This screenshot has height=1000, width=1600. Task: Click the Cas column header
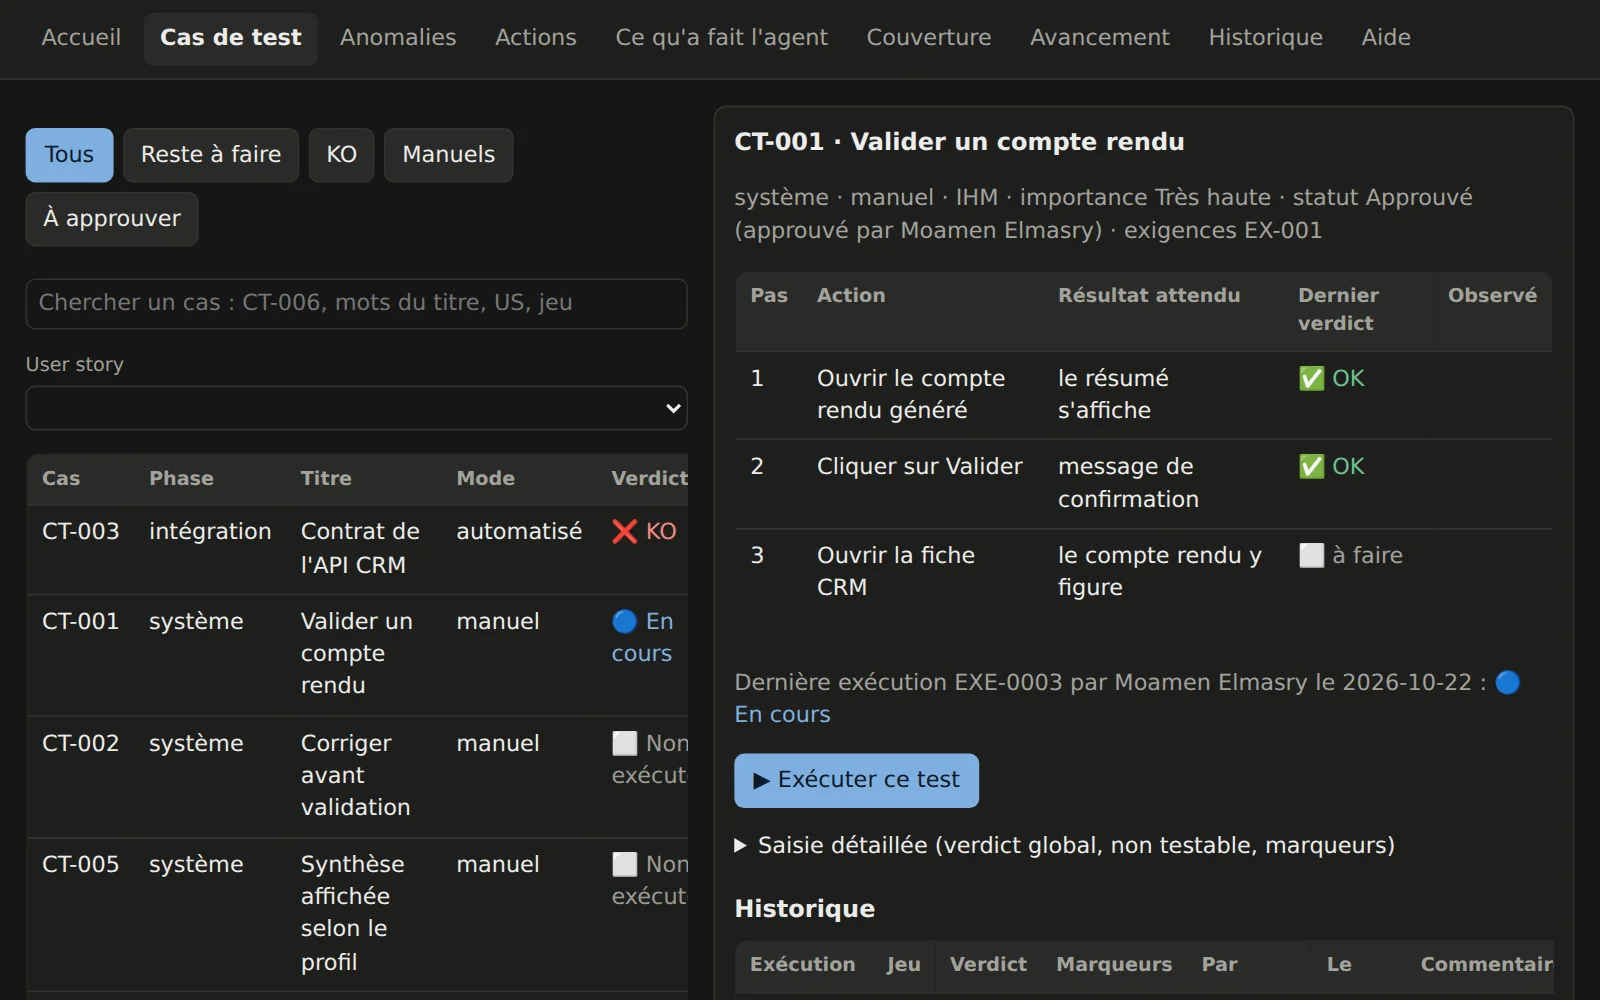point(61,479)
